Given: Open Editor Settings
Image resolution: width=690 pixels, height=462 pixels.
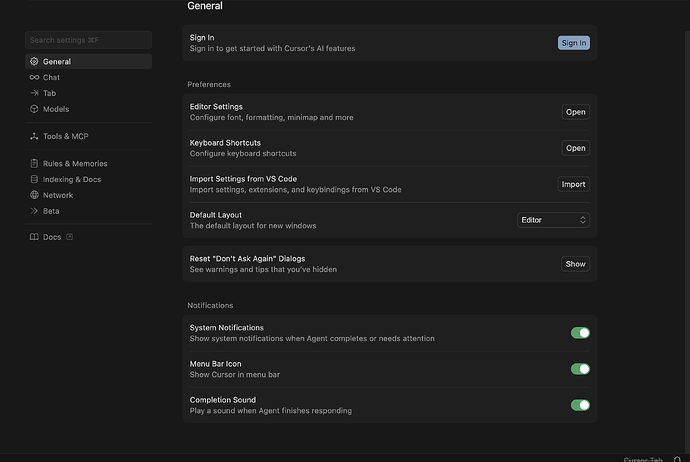Looking at the screenshot, I should coord(575,112).
